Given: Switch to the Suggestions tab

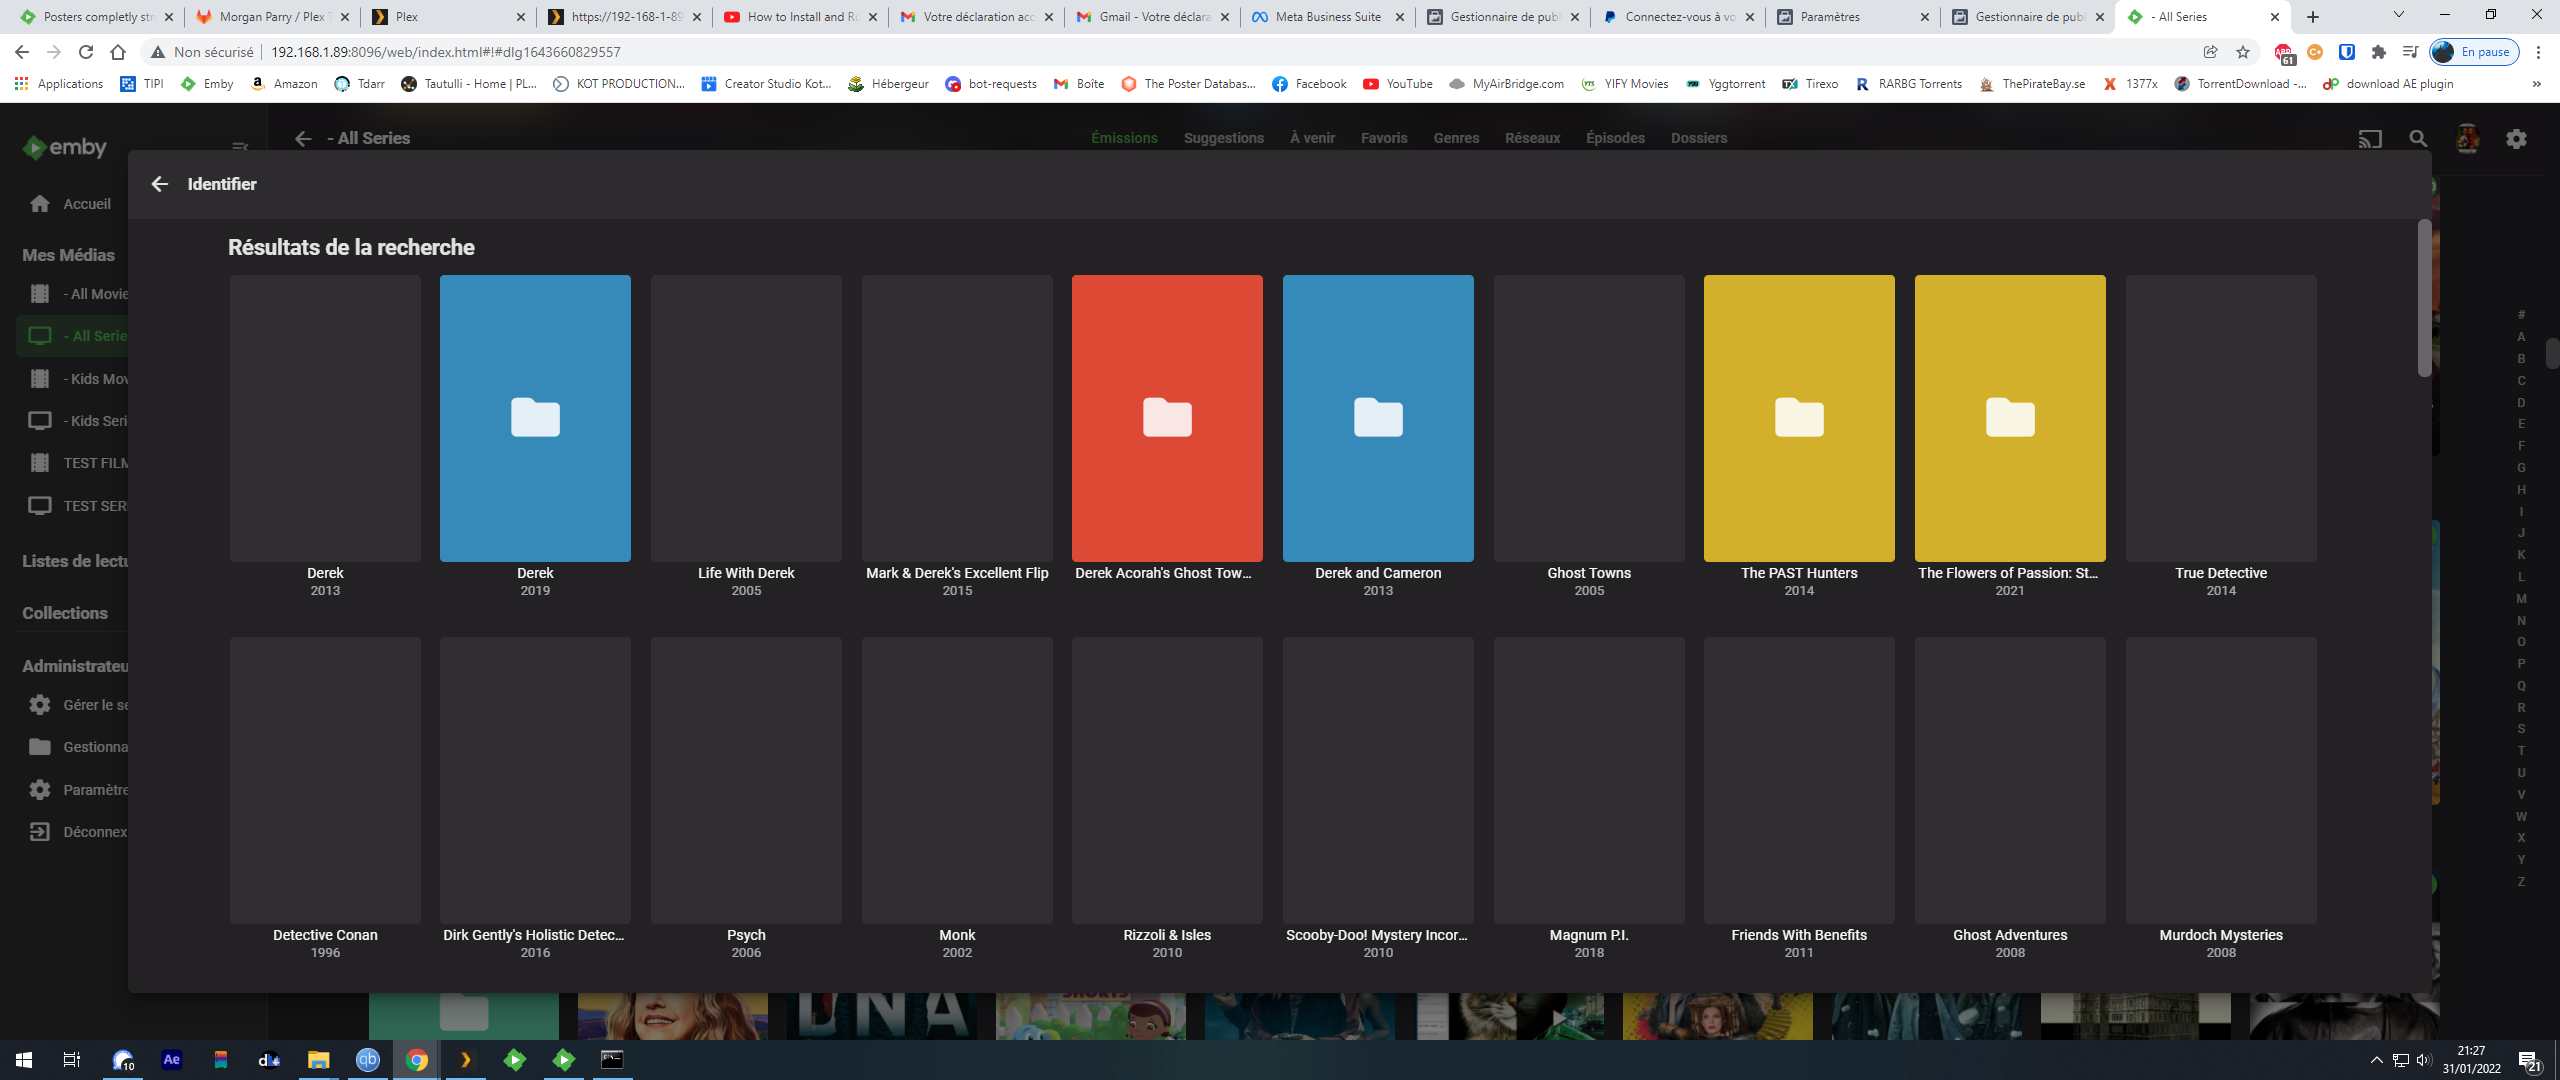Looking at the screenshot, I should click(1223, 138).
